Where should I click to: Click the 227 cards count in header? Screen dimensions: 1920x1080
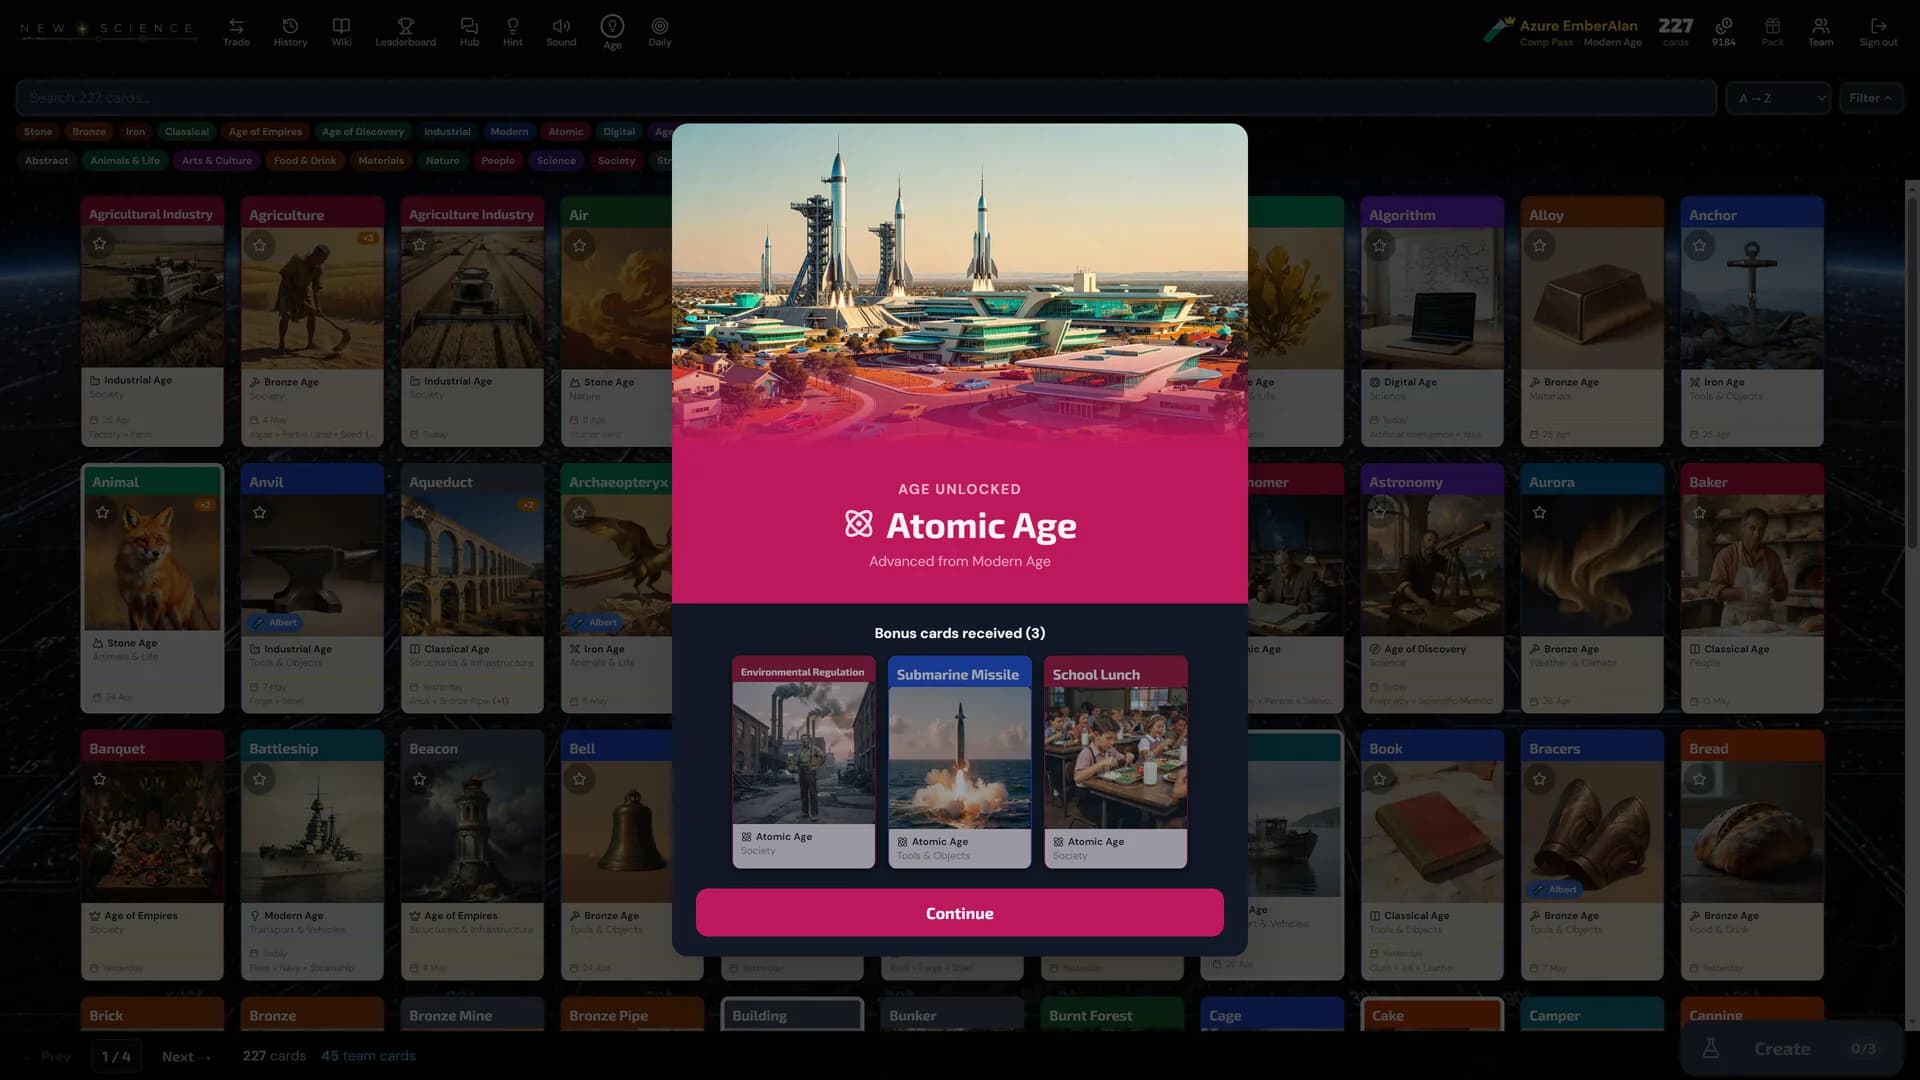1676,31
